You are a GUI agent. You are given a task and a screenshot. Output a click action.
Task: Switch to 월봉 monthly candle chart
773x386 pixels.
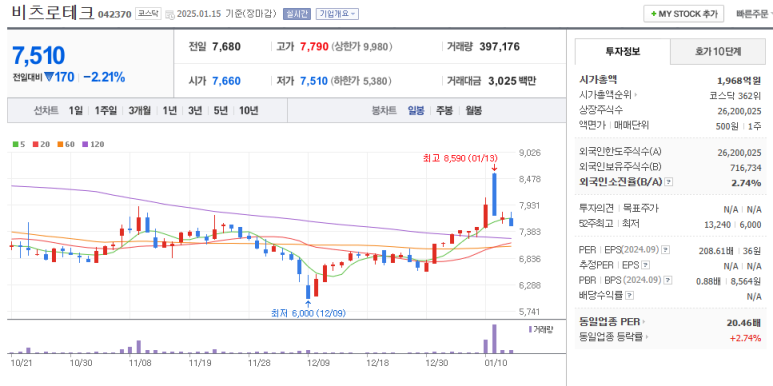tap(473, 110)
